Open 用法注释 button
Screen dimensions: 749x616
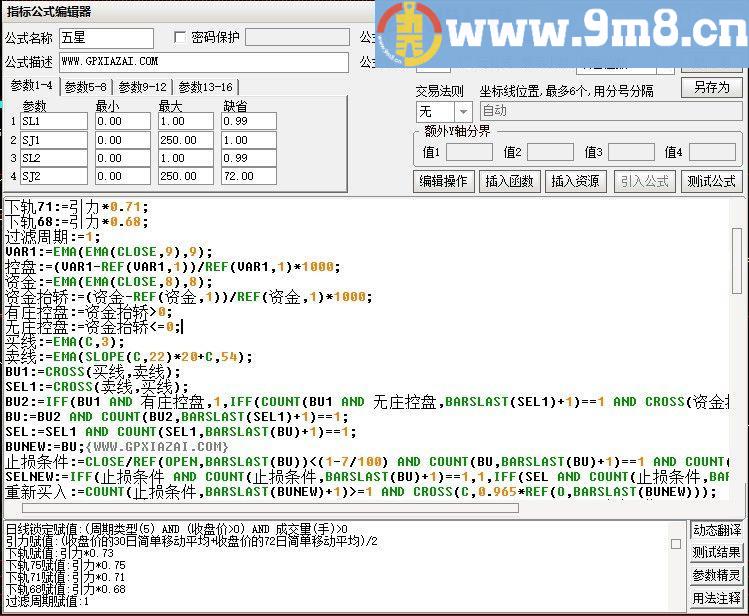tap(717, 598)
